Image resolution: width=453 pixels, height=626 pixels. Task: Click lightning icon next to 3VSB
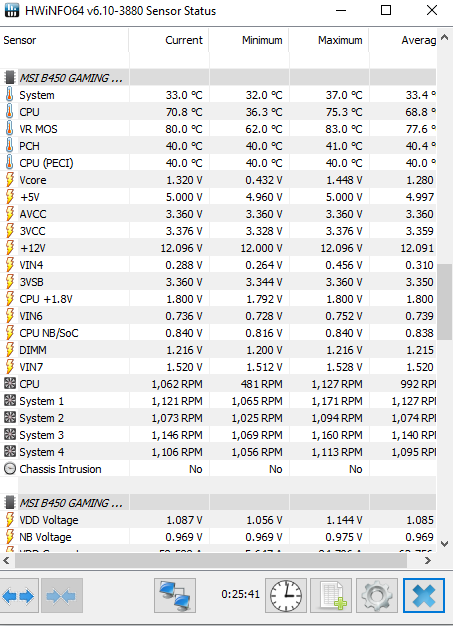point(10,282)
